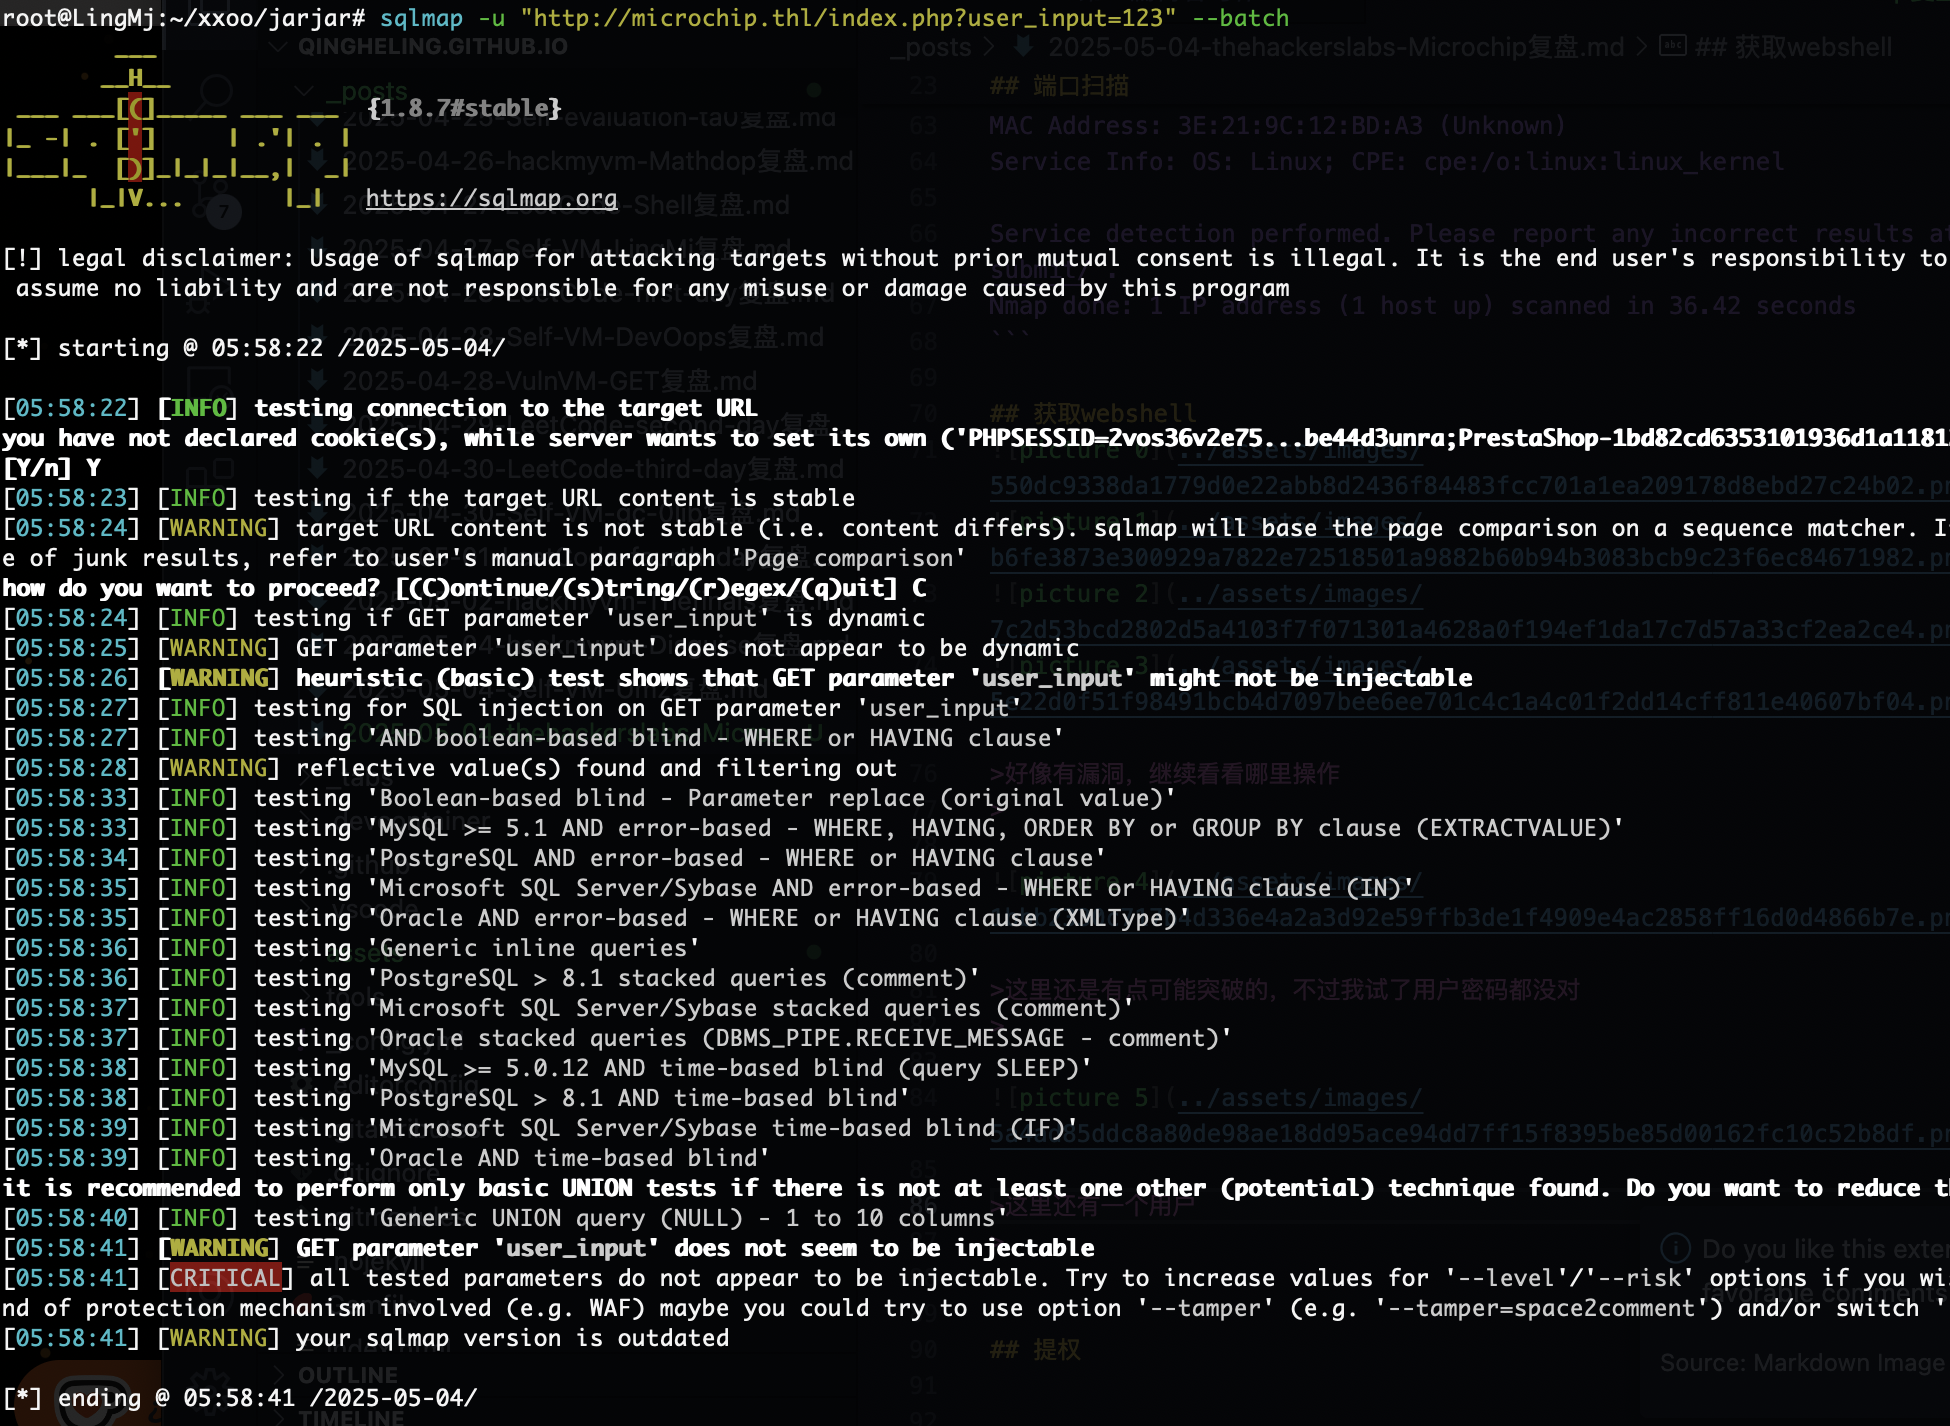Click 'testing for SQL injection on GET parameter'

(639, 708)
